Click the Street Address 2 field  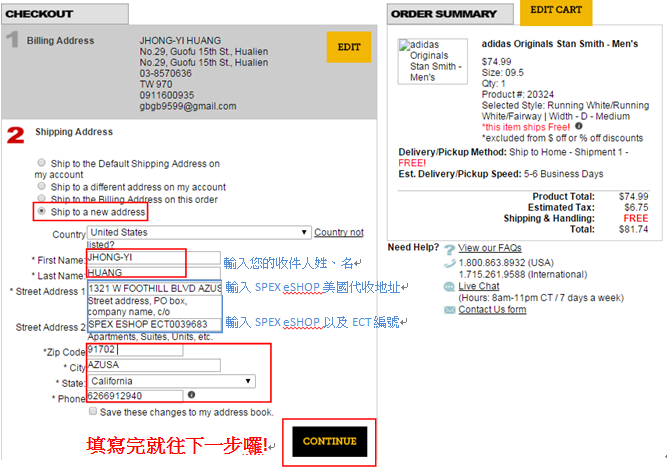tap(154, 324)
